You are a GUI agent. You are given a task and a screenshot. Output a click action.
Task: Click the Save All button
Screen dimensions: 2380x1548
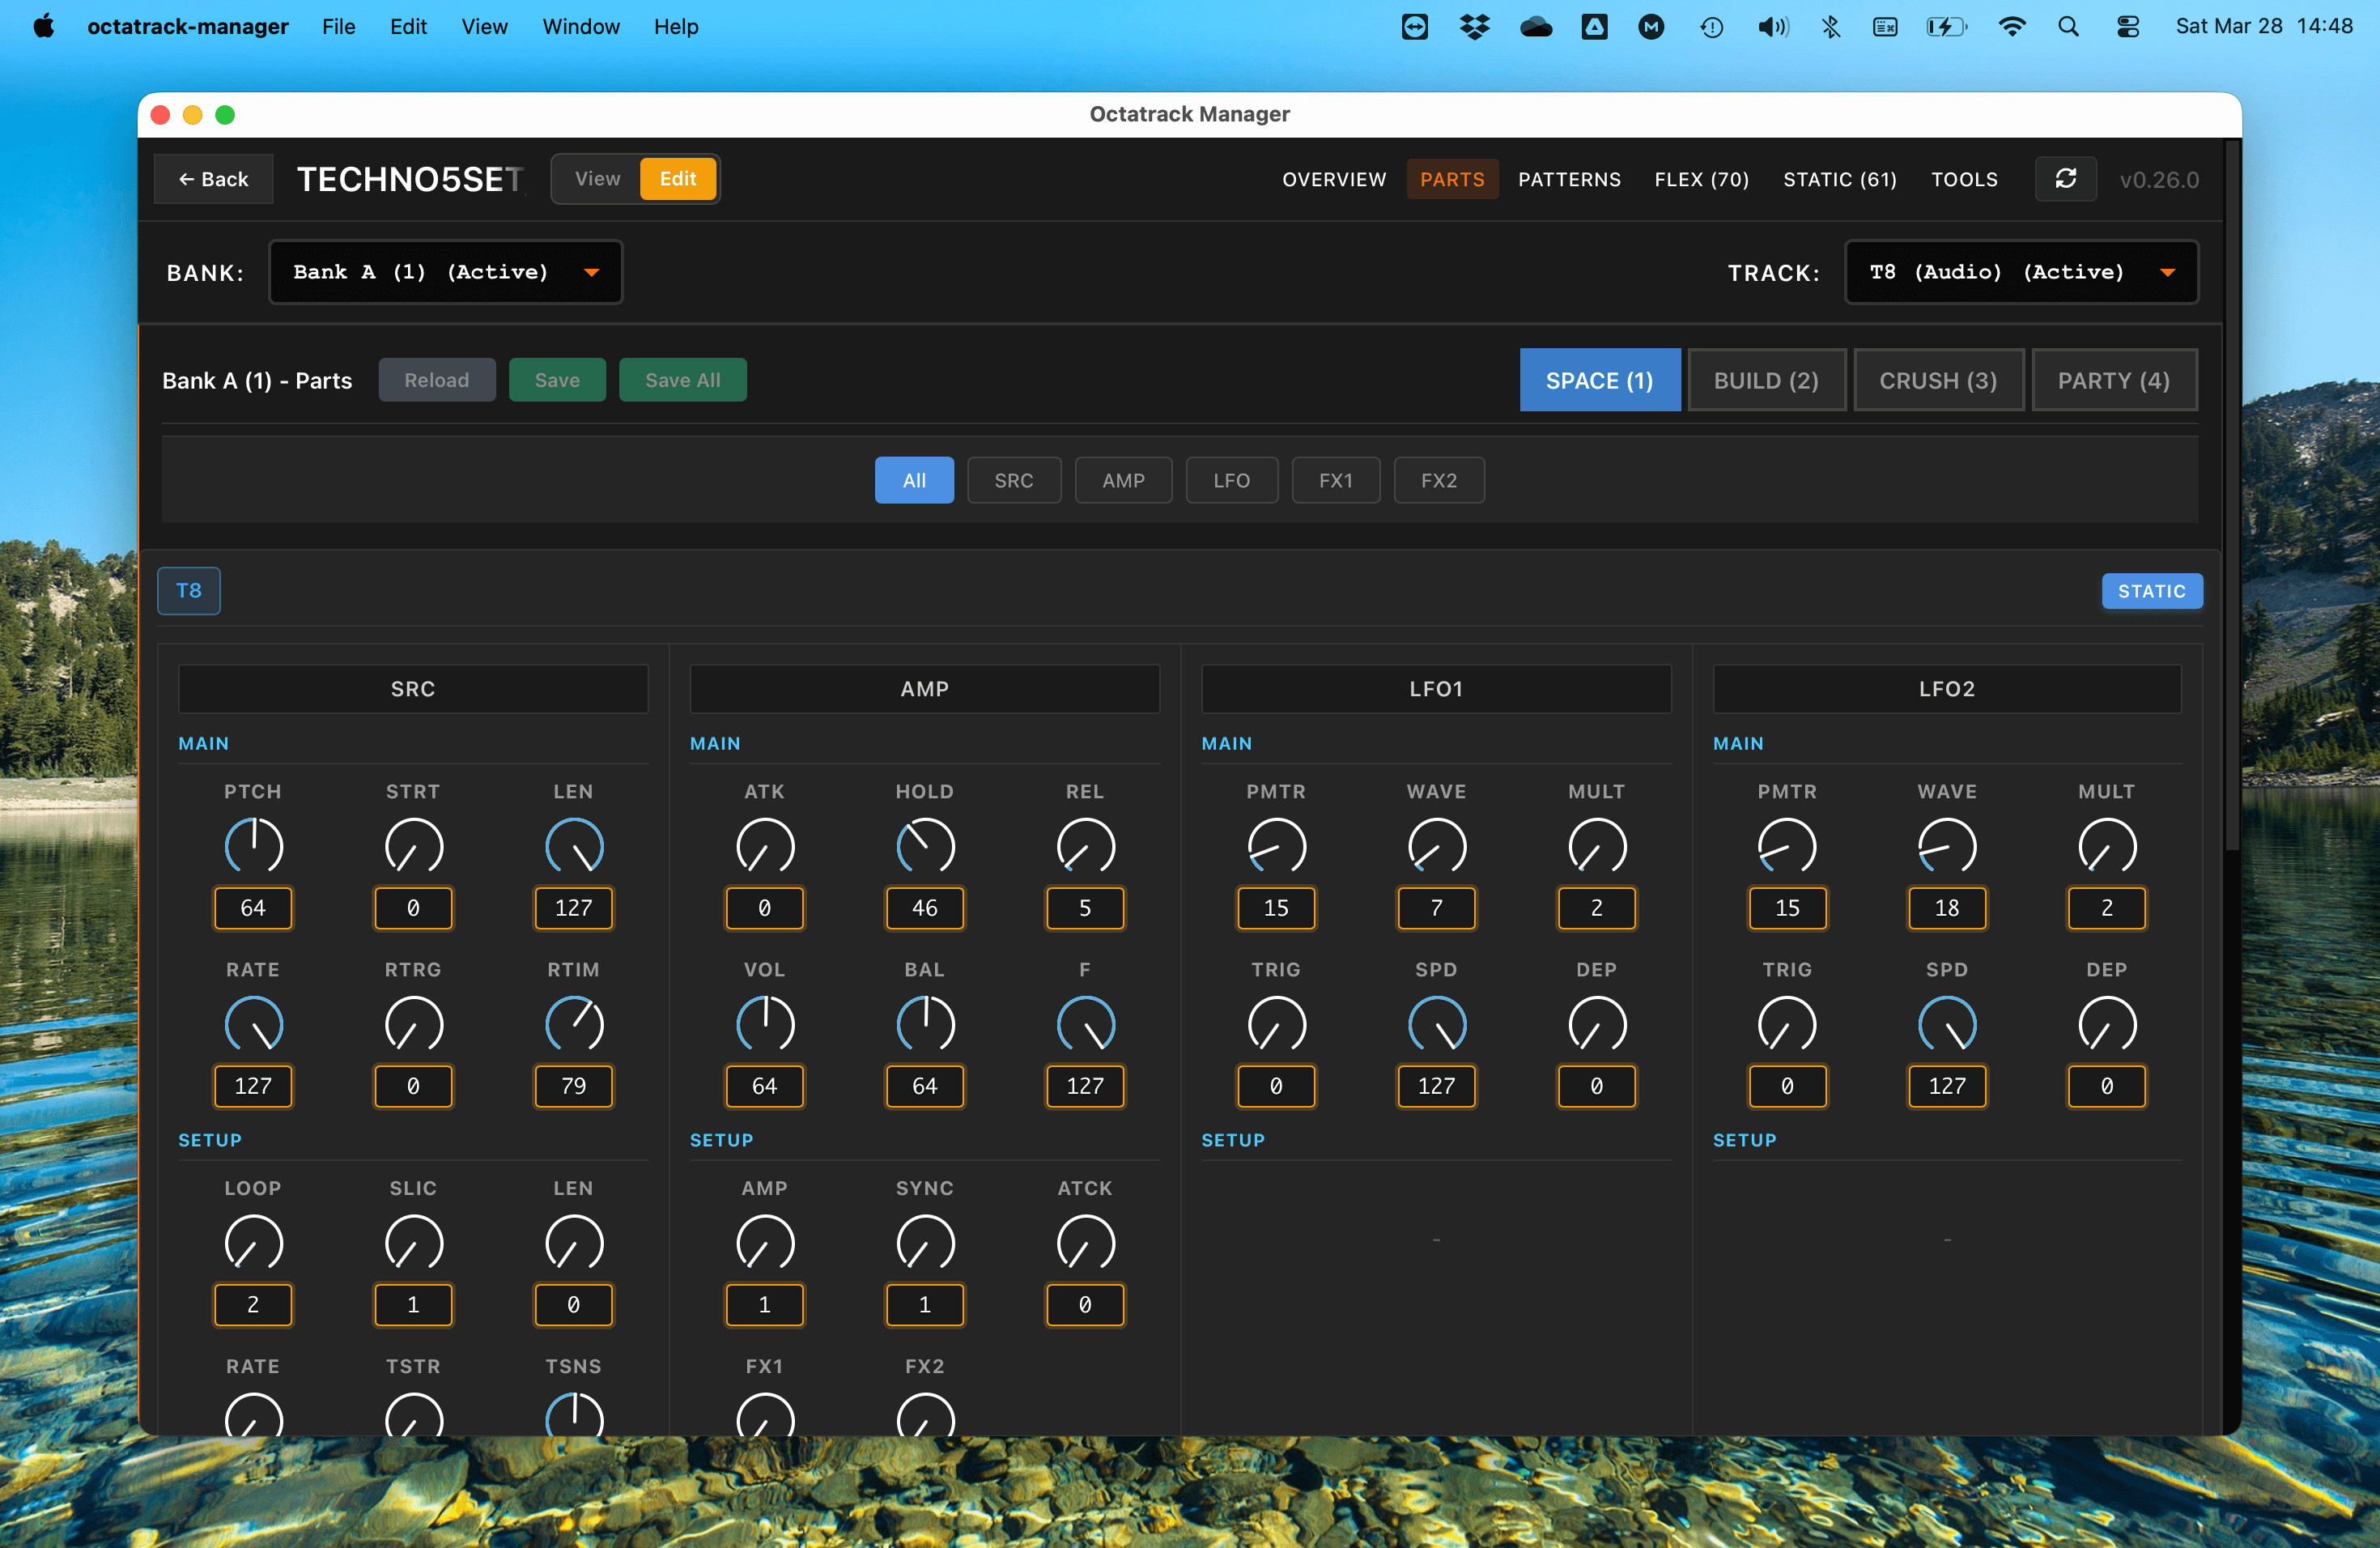click(x=683, y=380)
